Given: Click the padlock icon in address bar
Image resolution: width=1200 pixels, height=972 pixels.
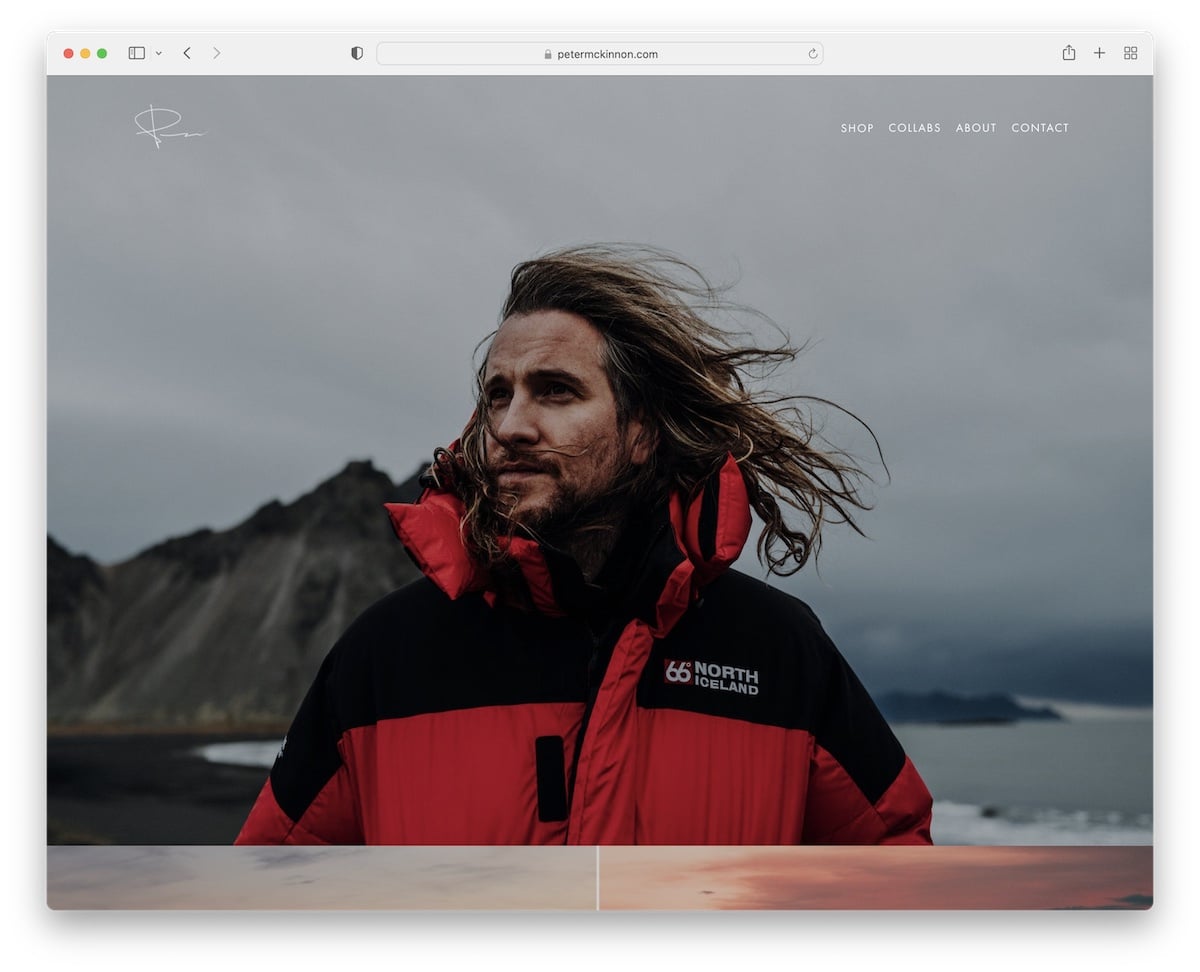Looking at the screenshot, I should [548, 55].
